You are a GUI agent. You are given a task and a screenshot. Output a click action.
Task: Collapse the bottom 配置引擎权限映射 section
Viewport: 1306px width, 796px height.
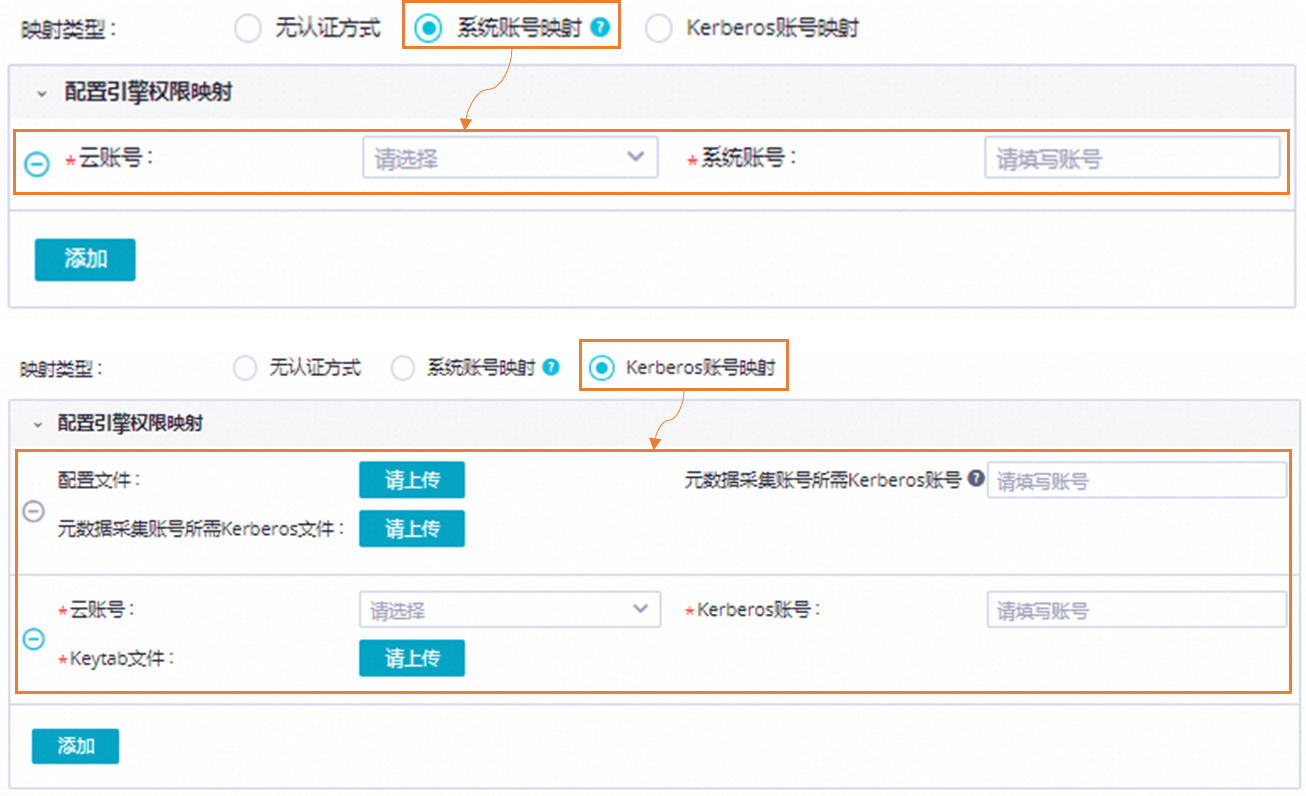40,422
